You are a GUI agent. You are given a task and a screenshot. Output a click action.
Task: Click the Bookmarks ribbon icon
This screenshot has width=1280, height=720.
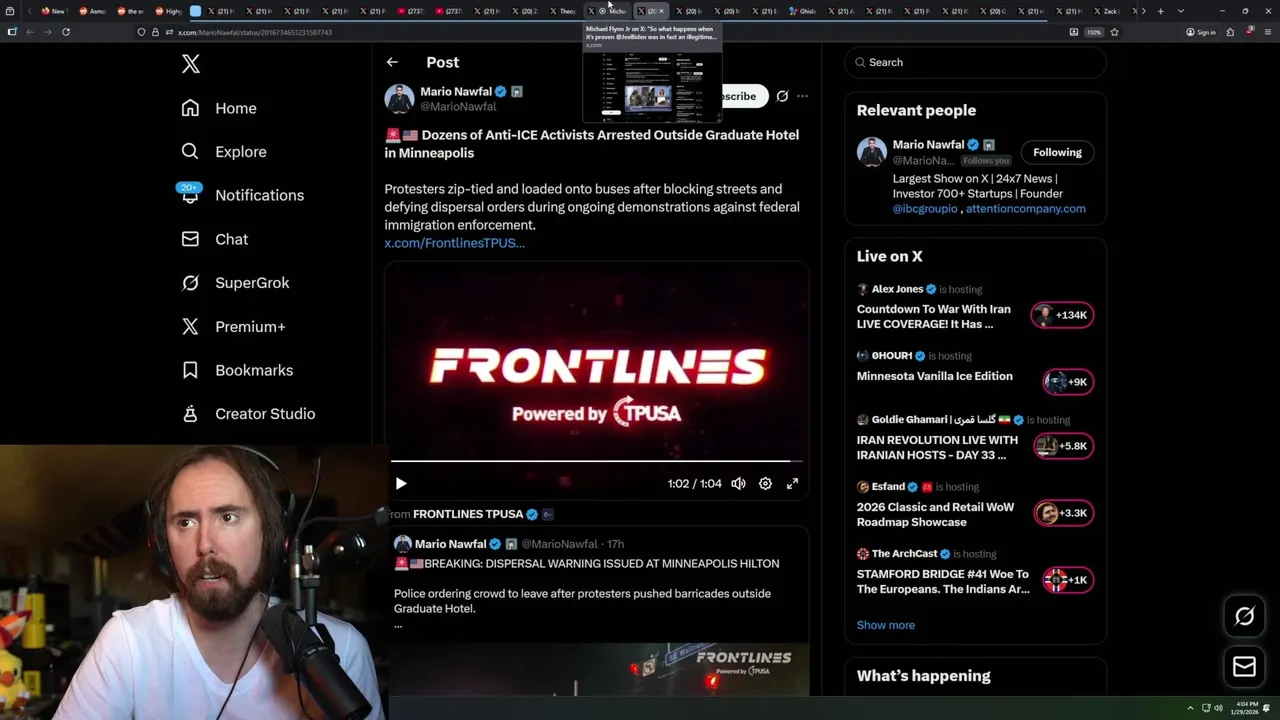click(x=190, y=370)
